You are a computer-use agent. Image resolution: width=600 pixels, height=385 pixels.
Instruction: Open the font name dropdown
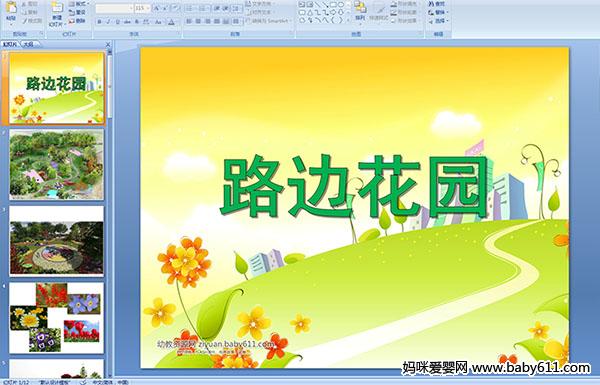(x=131, y=8)
